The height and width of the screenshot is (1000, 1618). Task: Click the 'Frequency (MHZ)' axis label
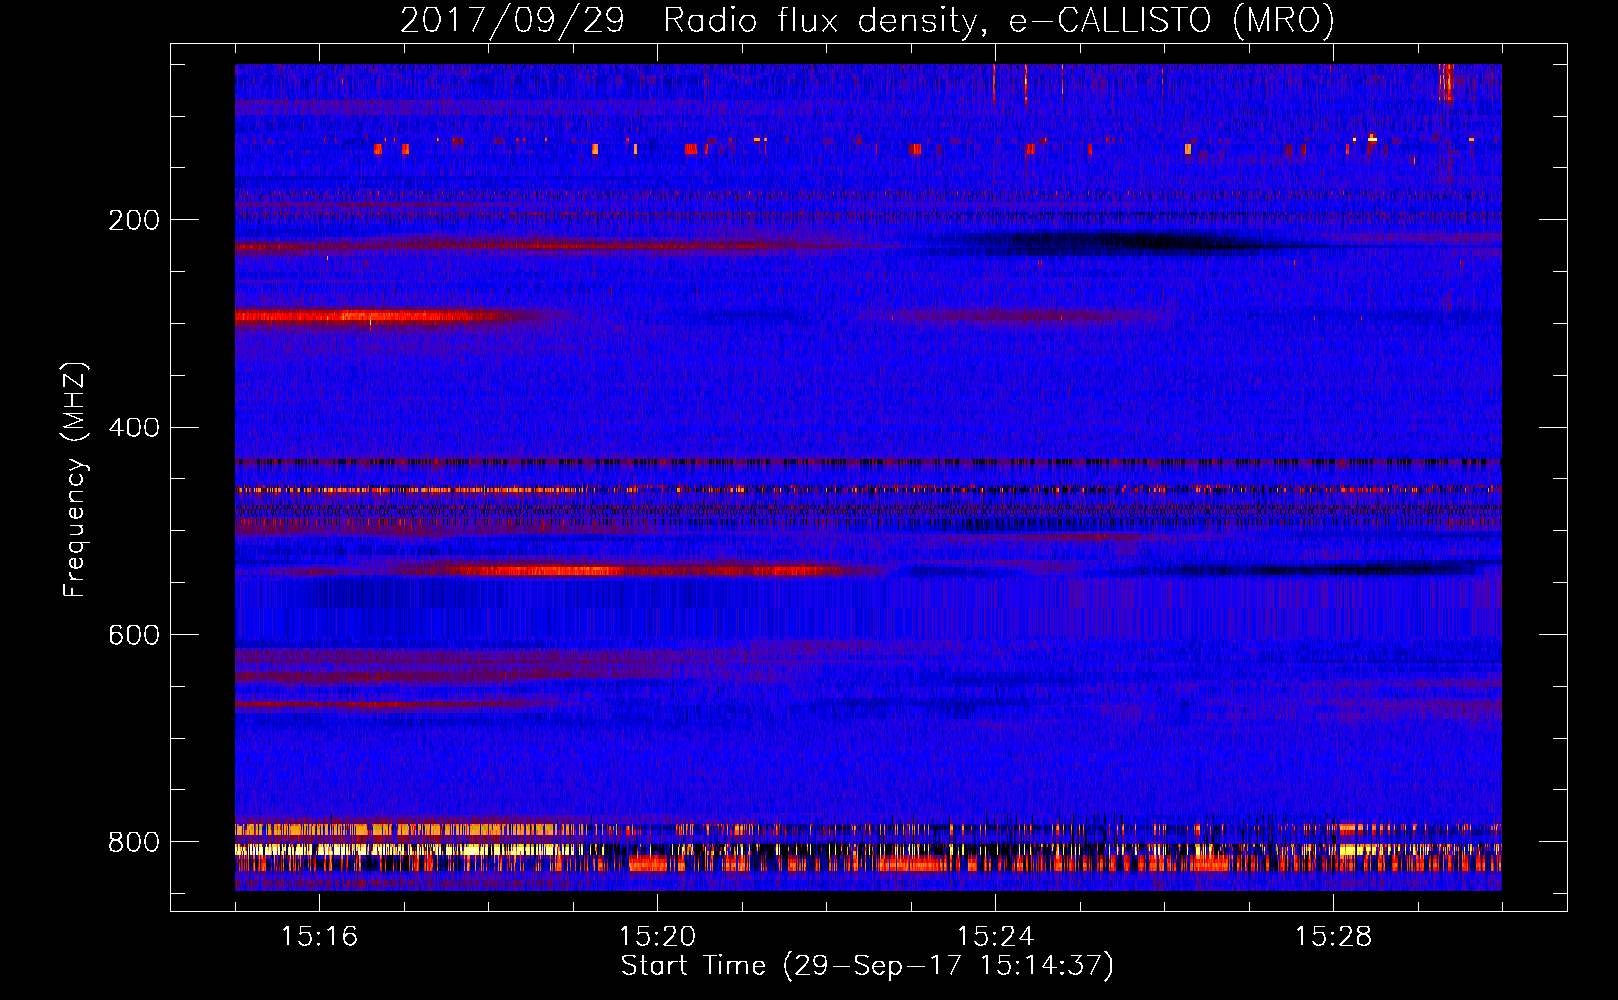(x=75, y=479)
